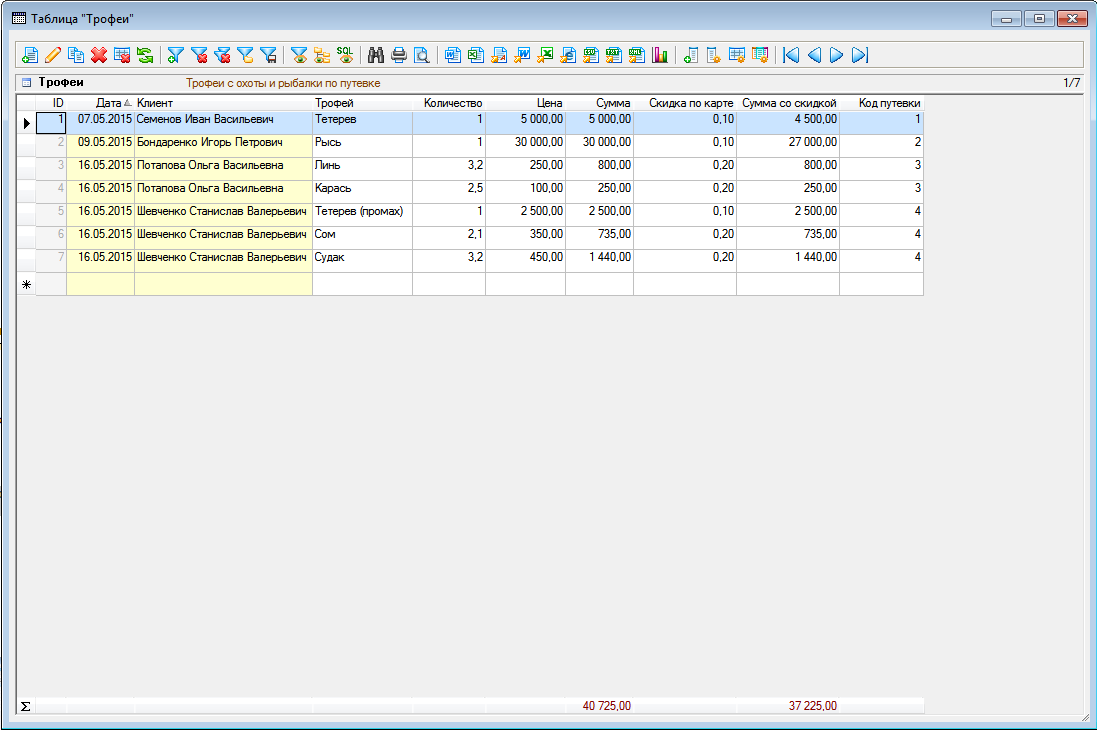1097x730 pixels.
Task: Go to the first record arrow
Action: point(791,56)
